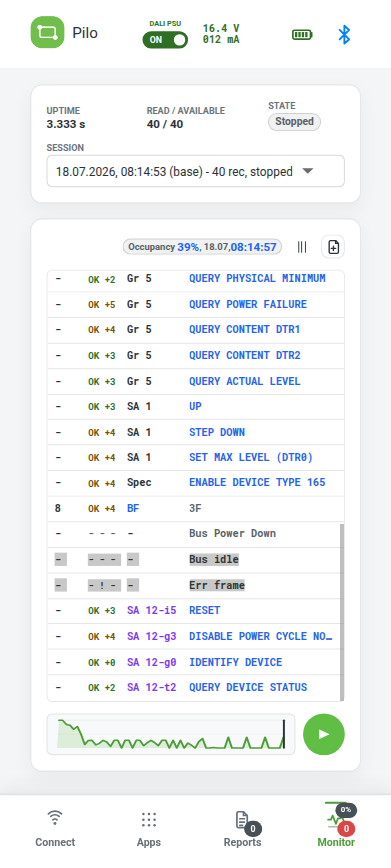Click the SA 12-g3 address cell

(x=152, y=637)
